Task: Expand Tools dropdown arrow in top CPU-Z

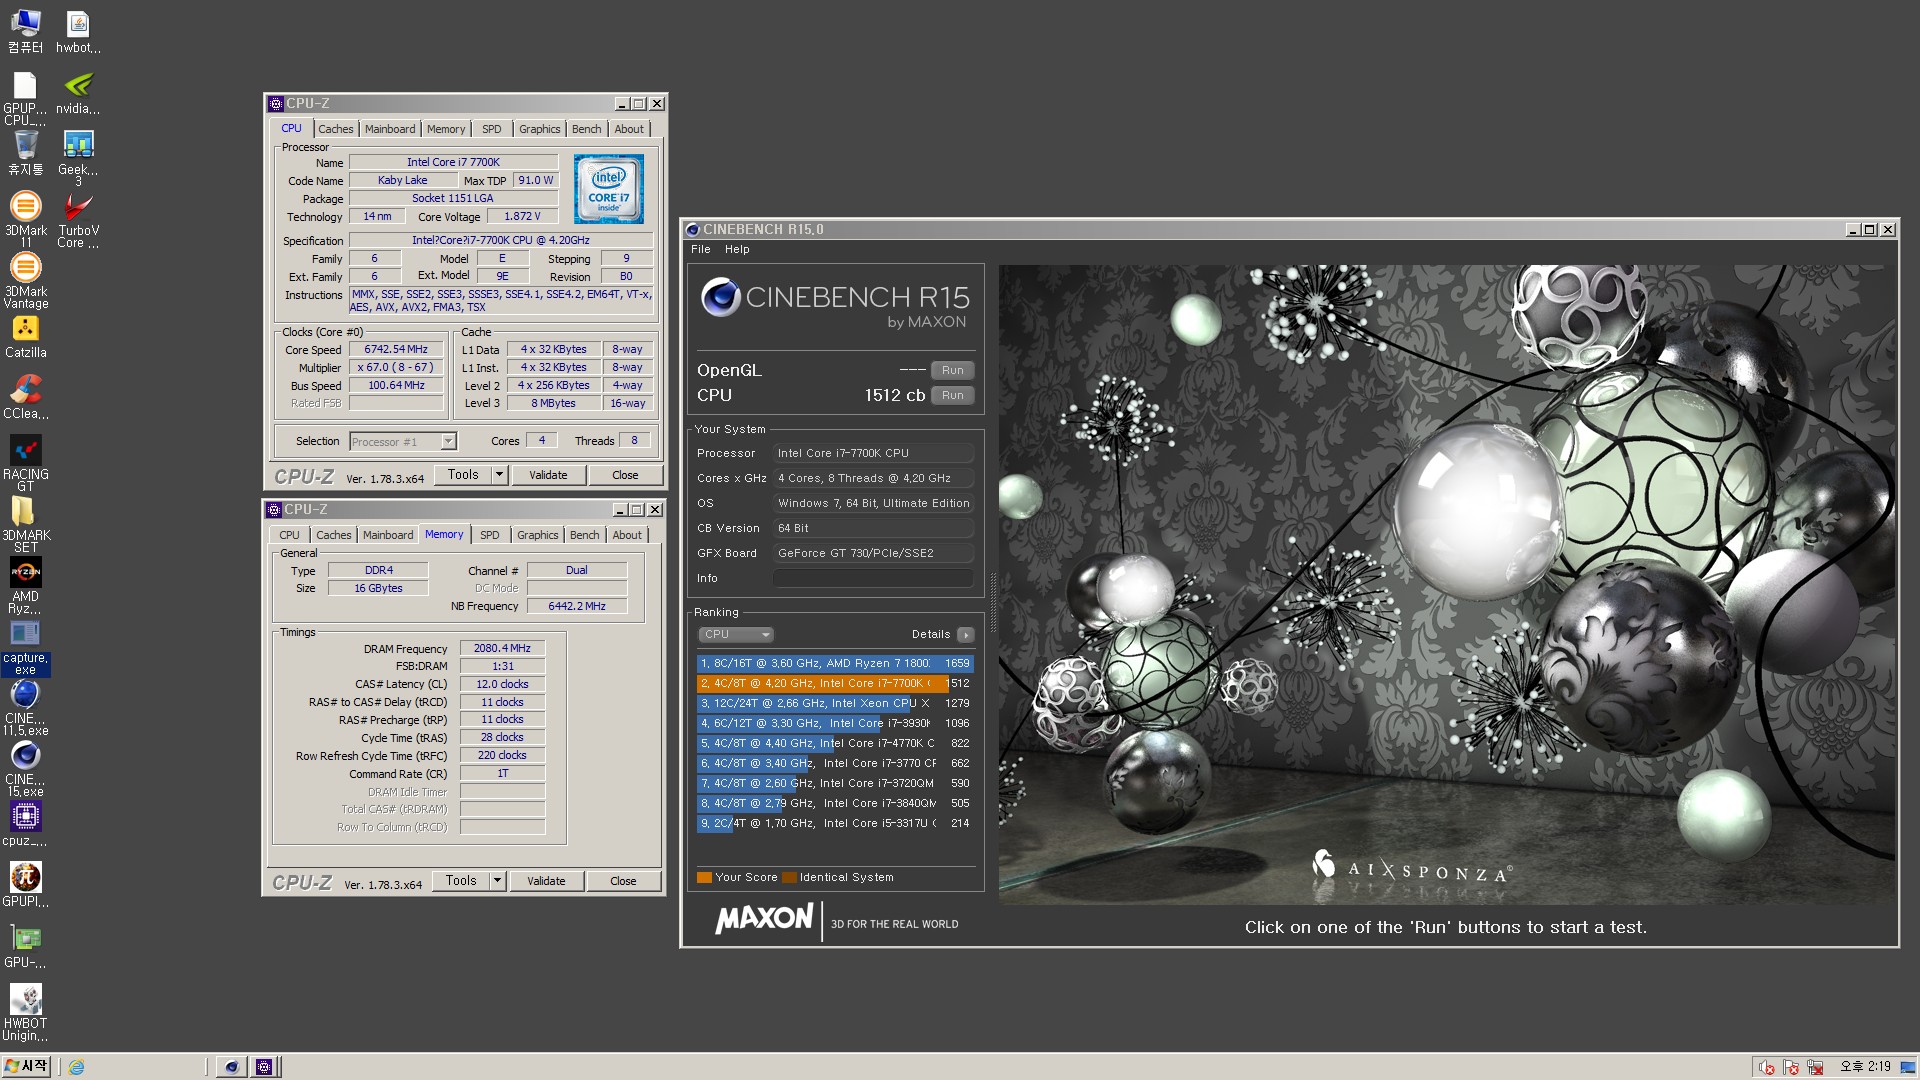Action: pos(499,475)
